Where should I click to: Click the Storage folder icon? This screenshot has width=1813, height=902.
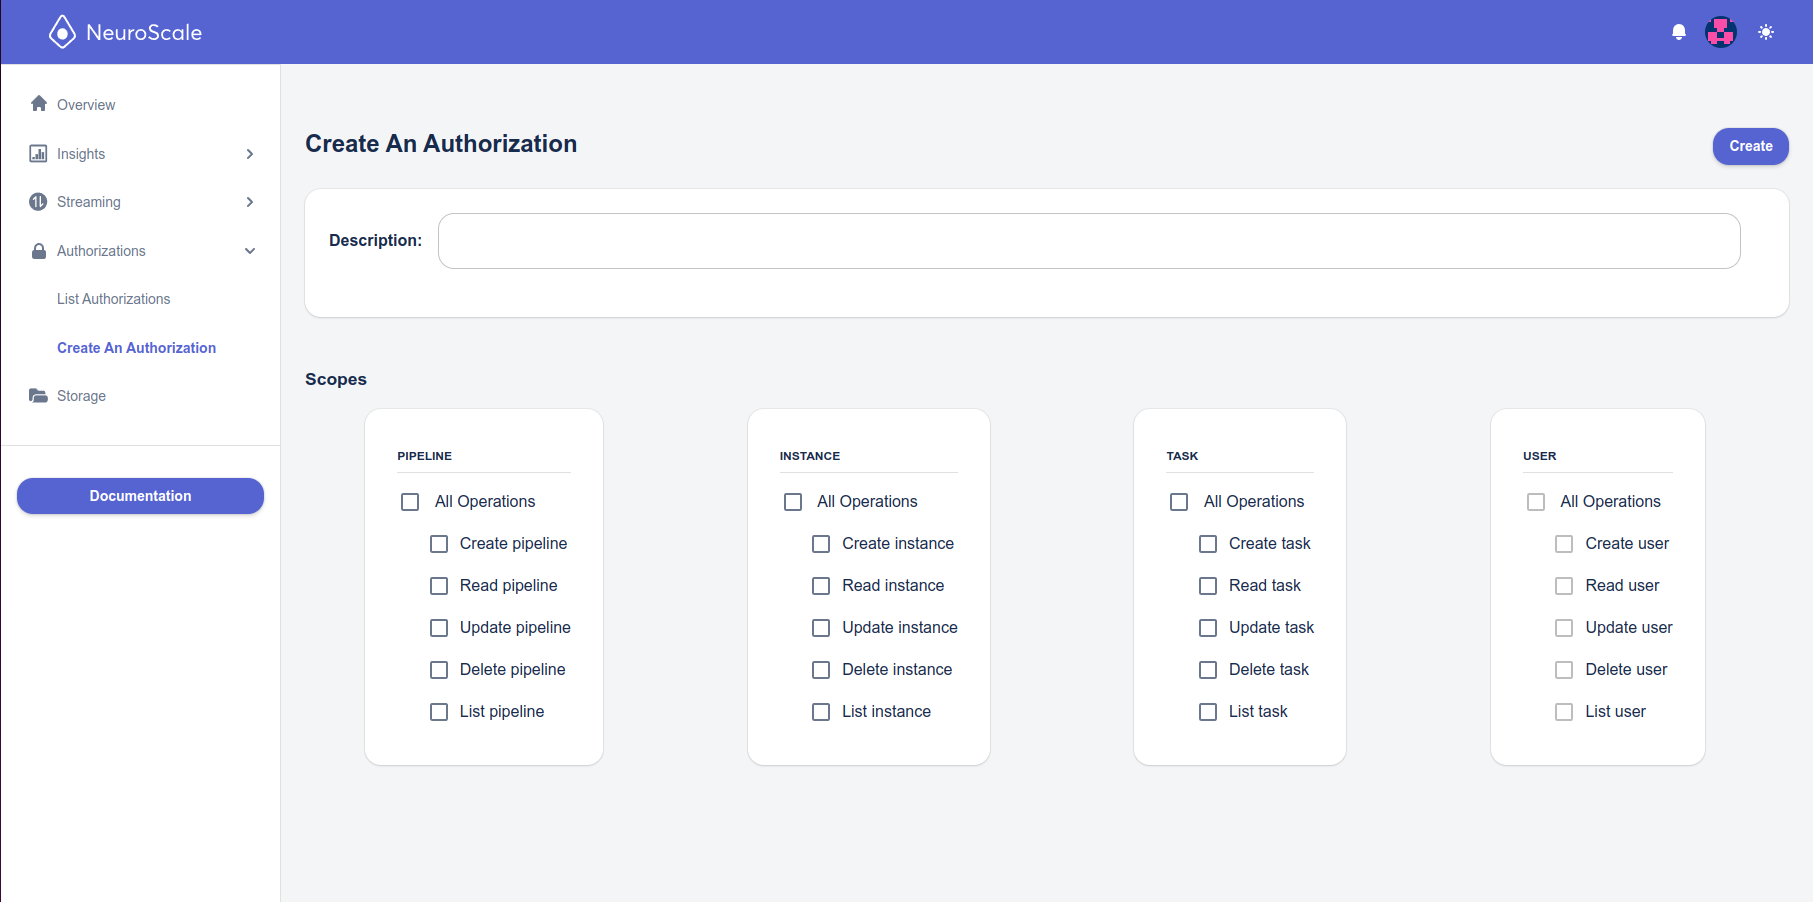coord(38,396)
